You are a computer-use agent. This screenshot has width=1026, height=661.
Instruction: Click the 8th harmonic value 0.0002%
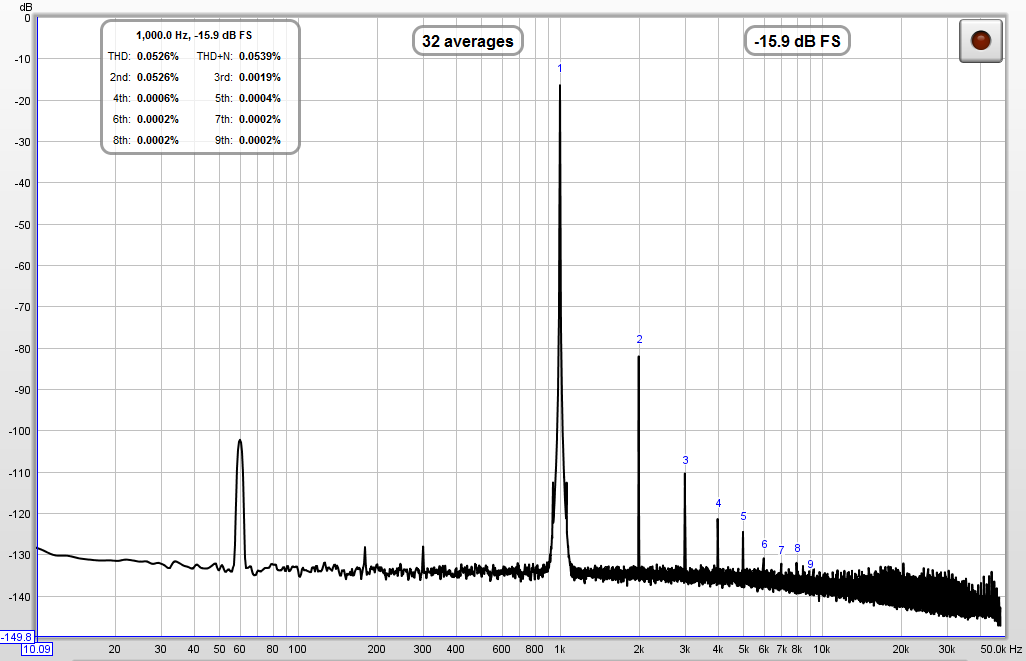[x=158, y=140]
